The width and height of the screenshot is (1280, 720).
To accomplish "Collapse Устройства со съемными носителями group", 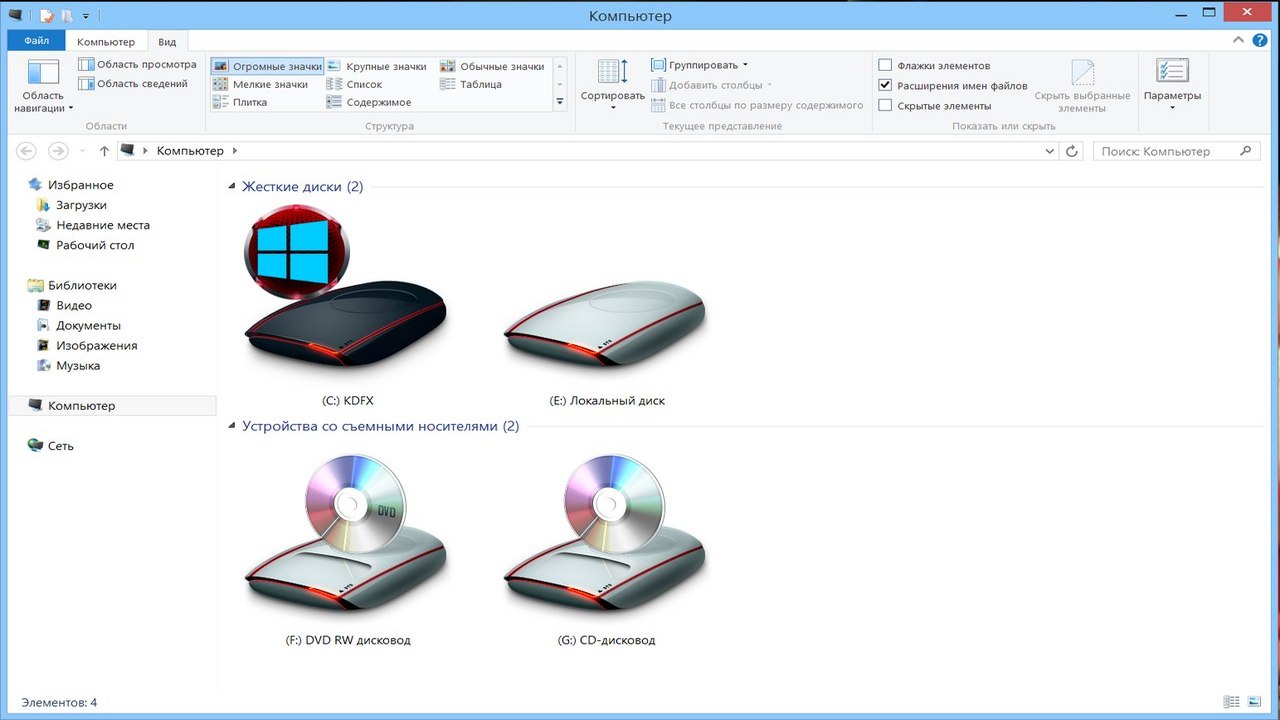I will [233, 427].
